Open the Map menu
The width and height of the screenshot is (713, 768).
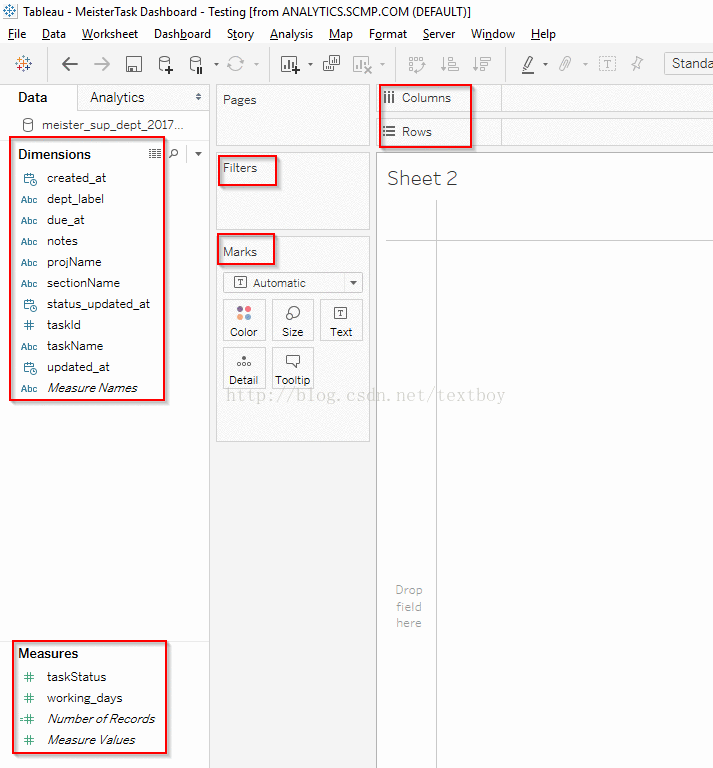[x=341, y=34]
